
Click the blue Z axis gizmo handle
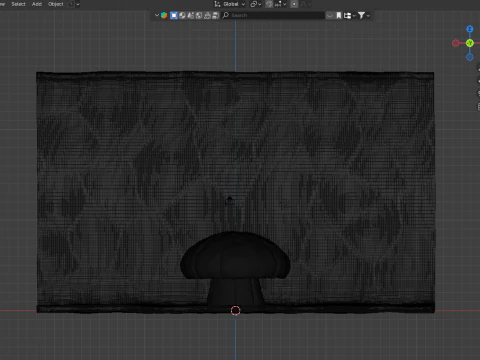(x=470, y=29)
